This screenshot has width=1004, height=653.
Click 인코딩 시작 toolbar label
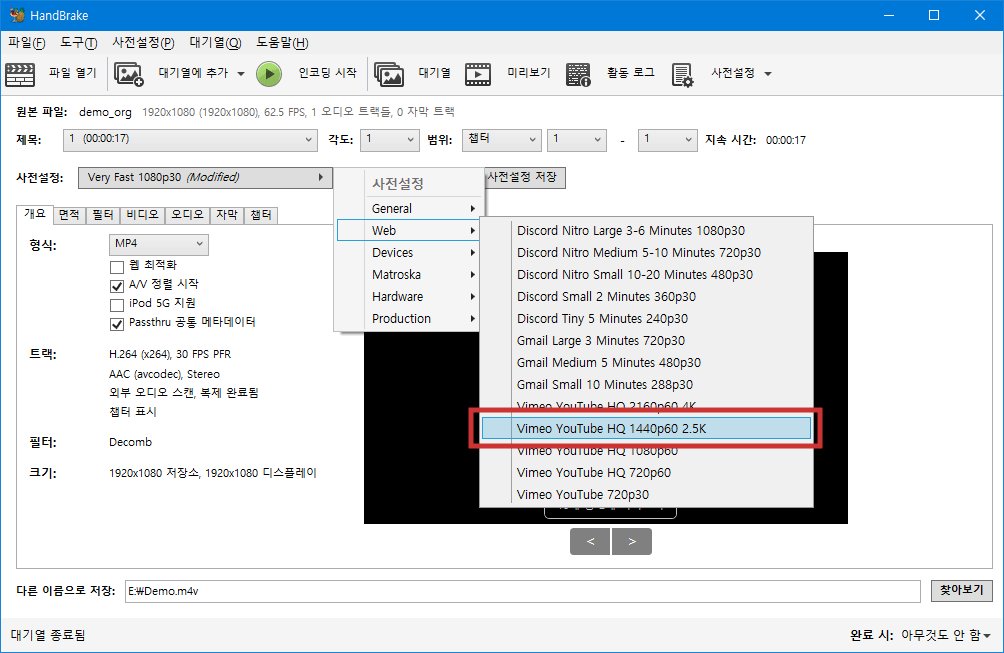click(327, 73)
